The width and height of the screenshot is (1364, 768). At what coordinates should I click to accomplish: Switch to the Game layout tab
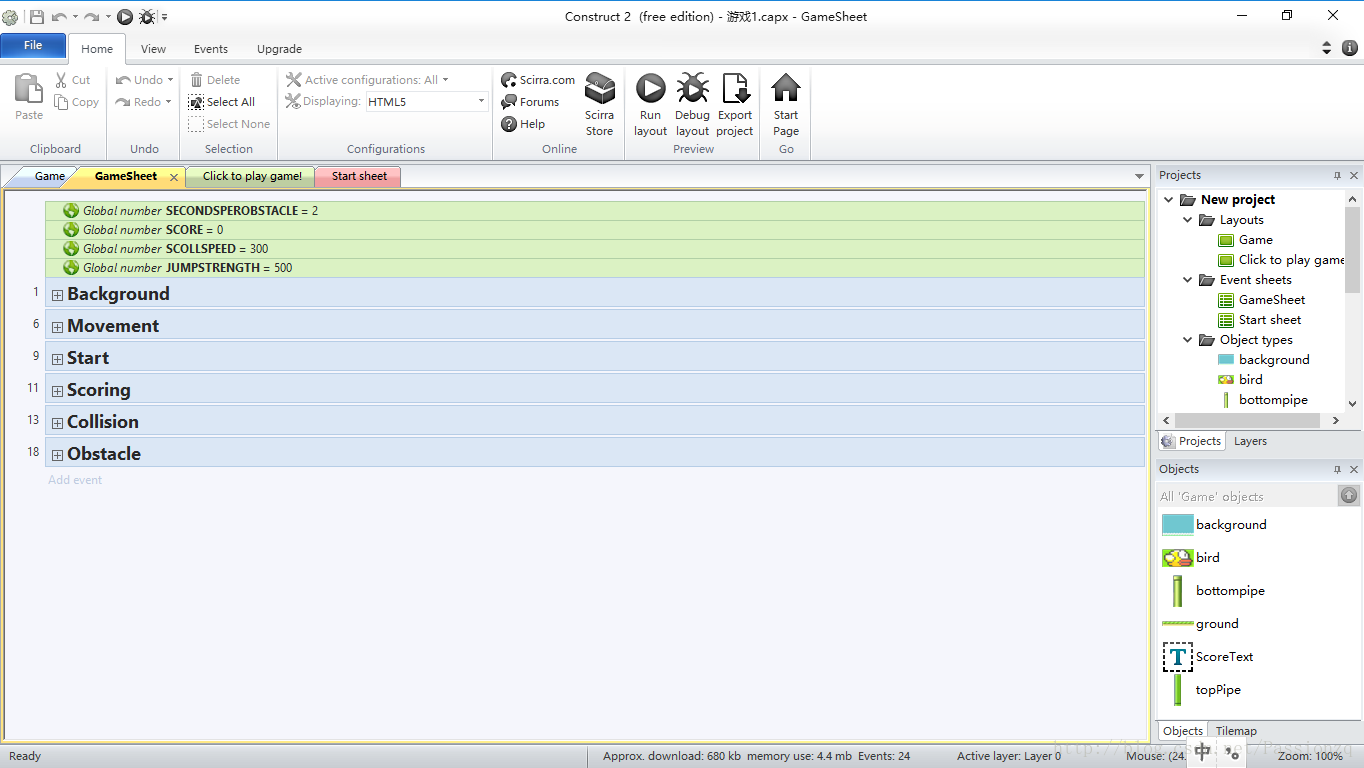click(x=49, y=176)
